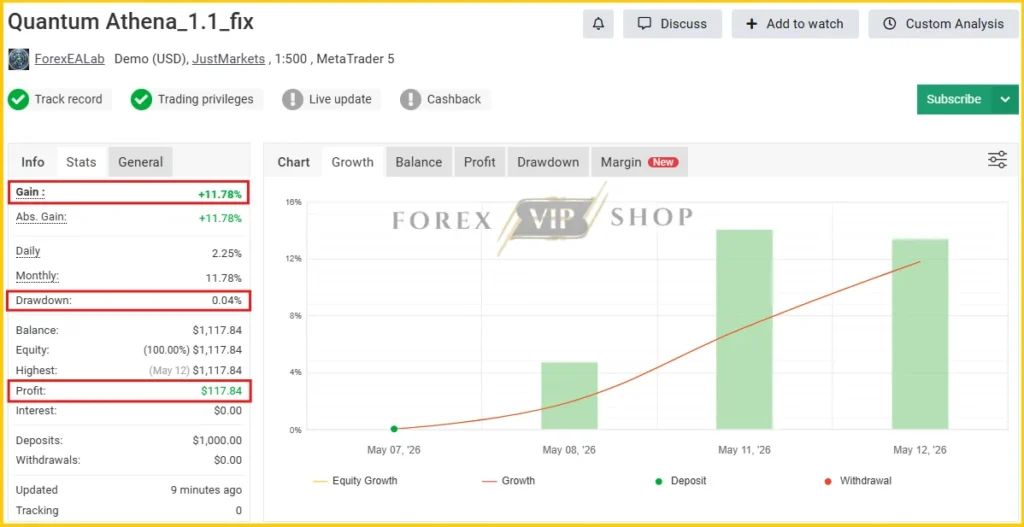Screen dimensions: 1024x527
Task: Open the Drawdown chart tab
Action: 548,162
